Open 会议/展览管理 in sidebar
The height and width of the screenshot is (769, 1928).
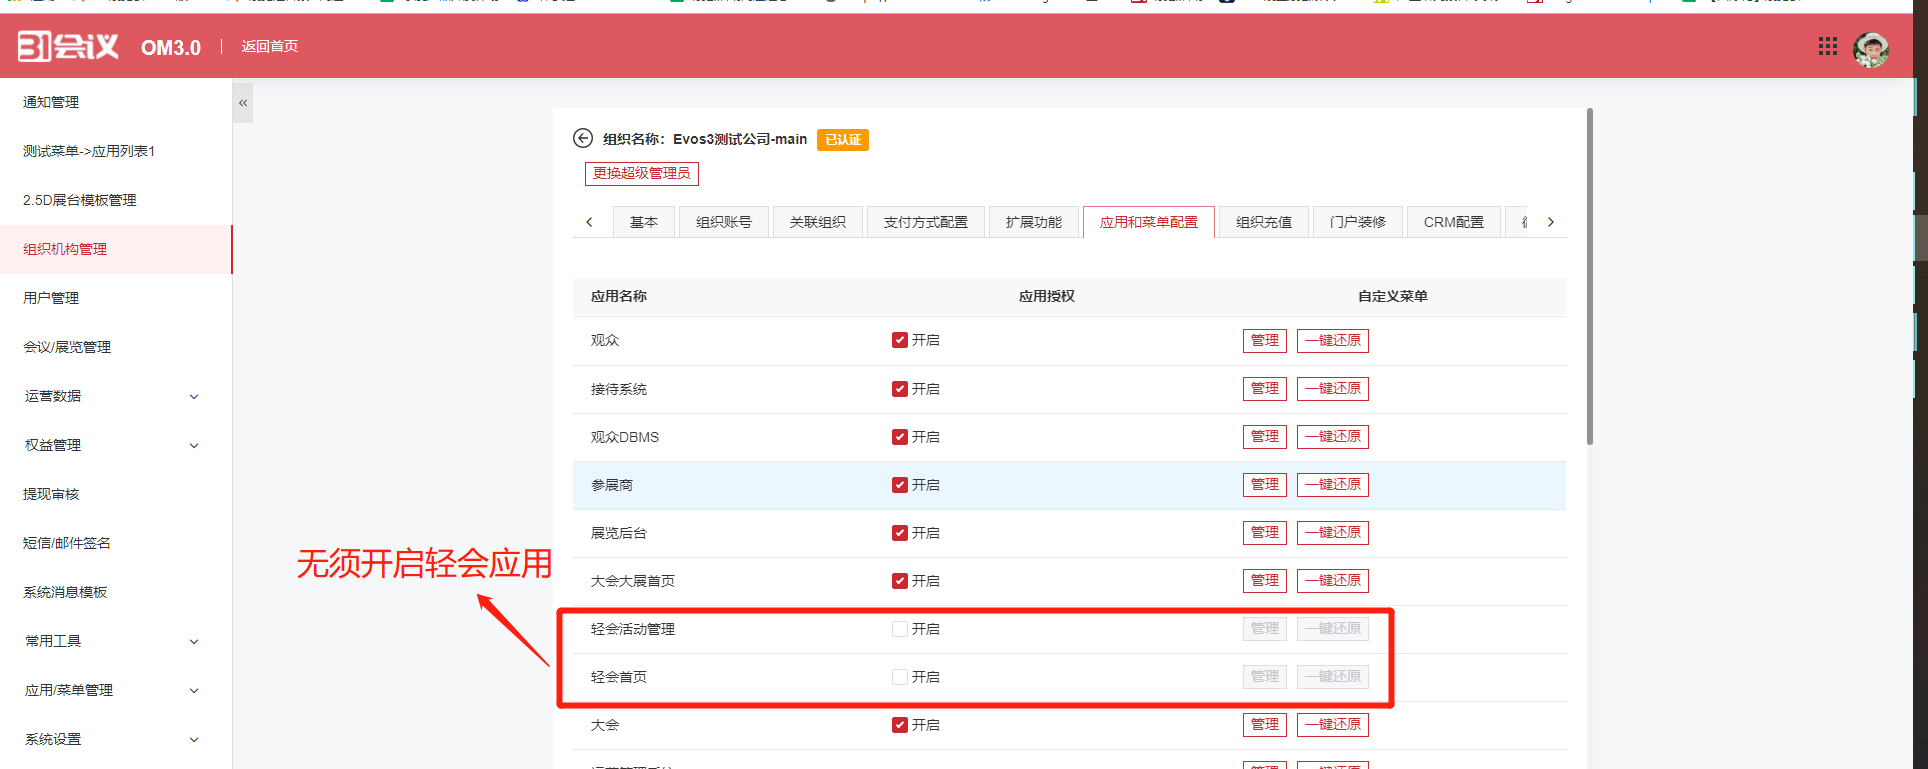pyautogui.click(x=116, y=347)
